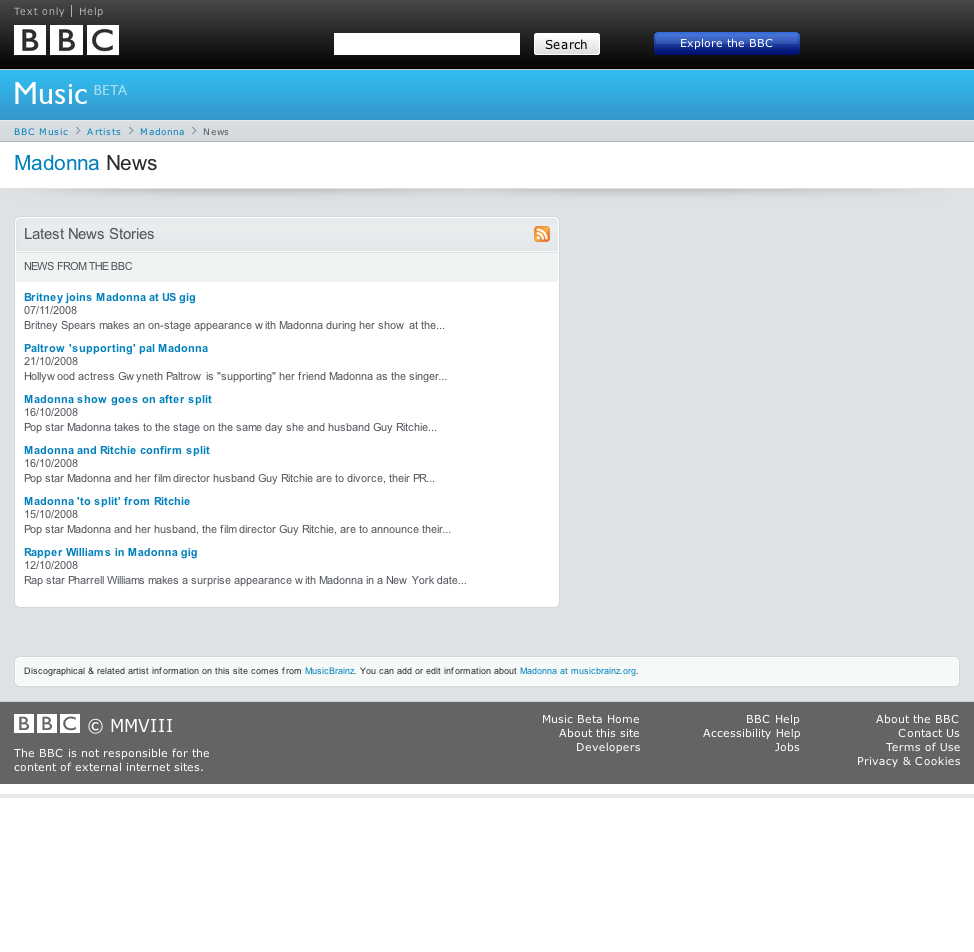
Task: Click the date 12/10/2008
Action: click(51, 564)
